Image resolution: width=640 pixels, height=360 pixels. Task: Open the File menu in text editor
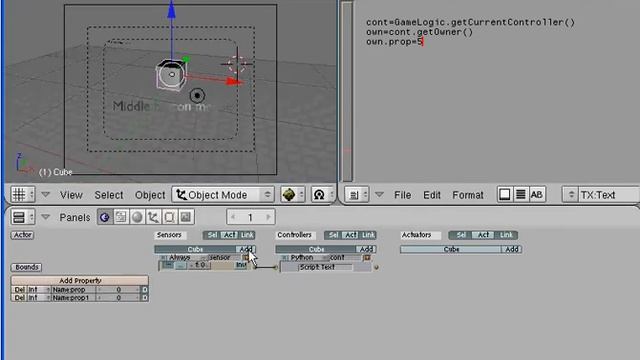pos(402,195)
